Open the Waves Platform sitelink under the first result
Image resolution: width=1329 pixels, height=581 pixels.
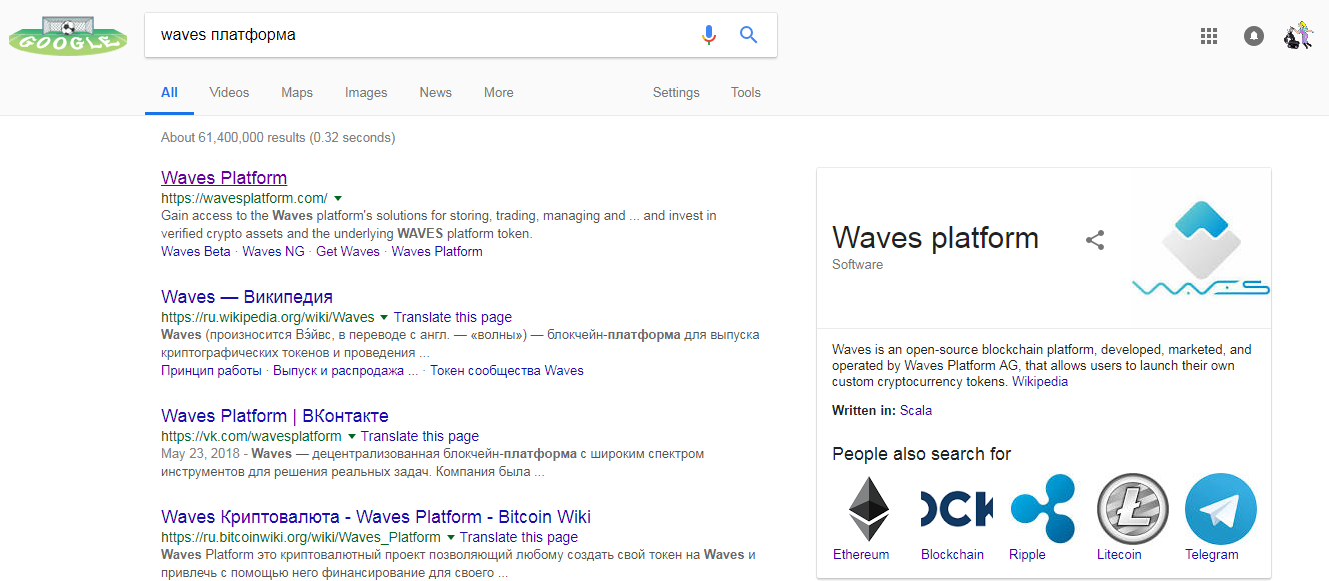(x=437, y=252)
